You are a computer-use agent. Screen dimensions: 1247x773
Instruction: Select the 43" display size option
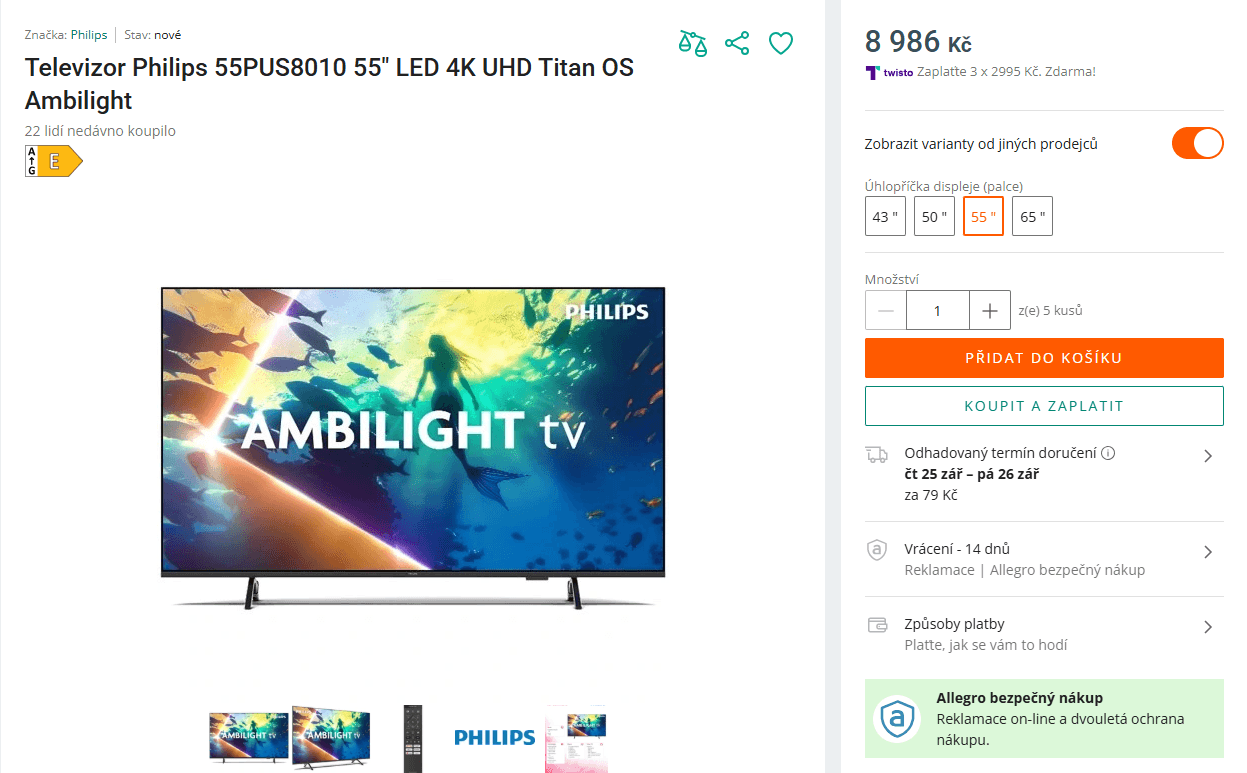[x=885, y=216]
